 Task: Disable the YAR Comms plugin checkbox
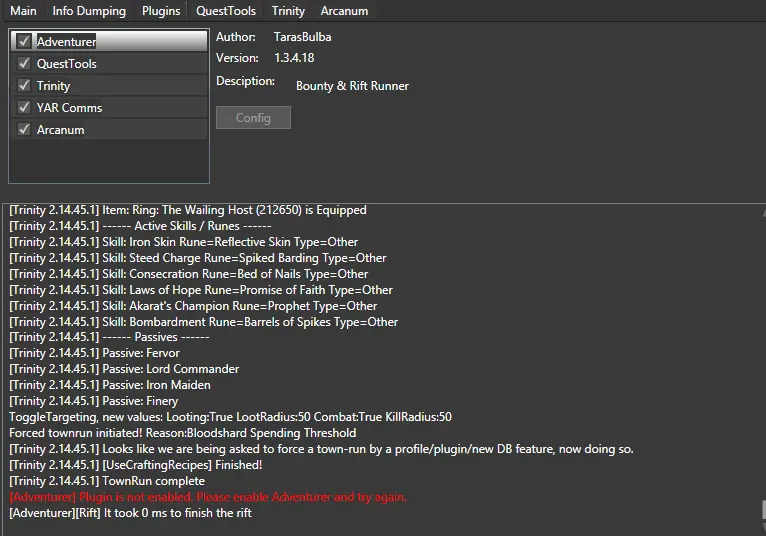24,107
